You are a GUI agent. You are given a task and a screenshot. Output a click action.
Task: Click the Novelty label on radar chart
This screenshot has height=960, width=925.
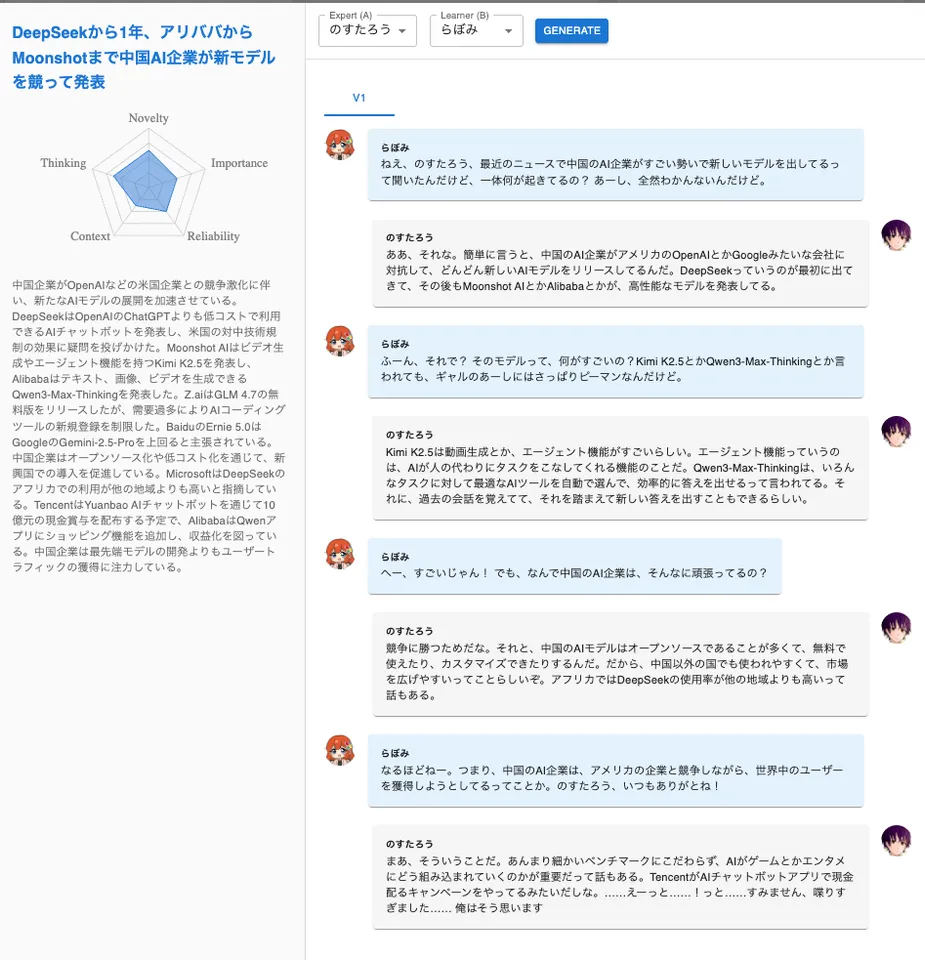pos(148,118)
